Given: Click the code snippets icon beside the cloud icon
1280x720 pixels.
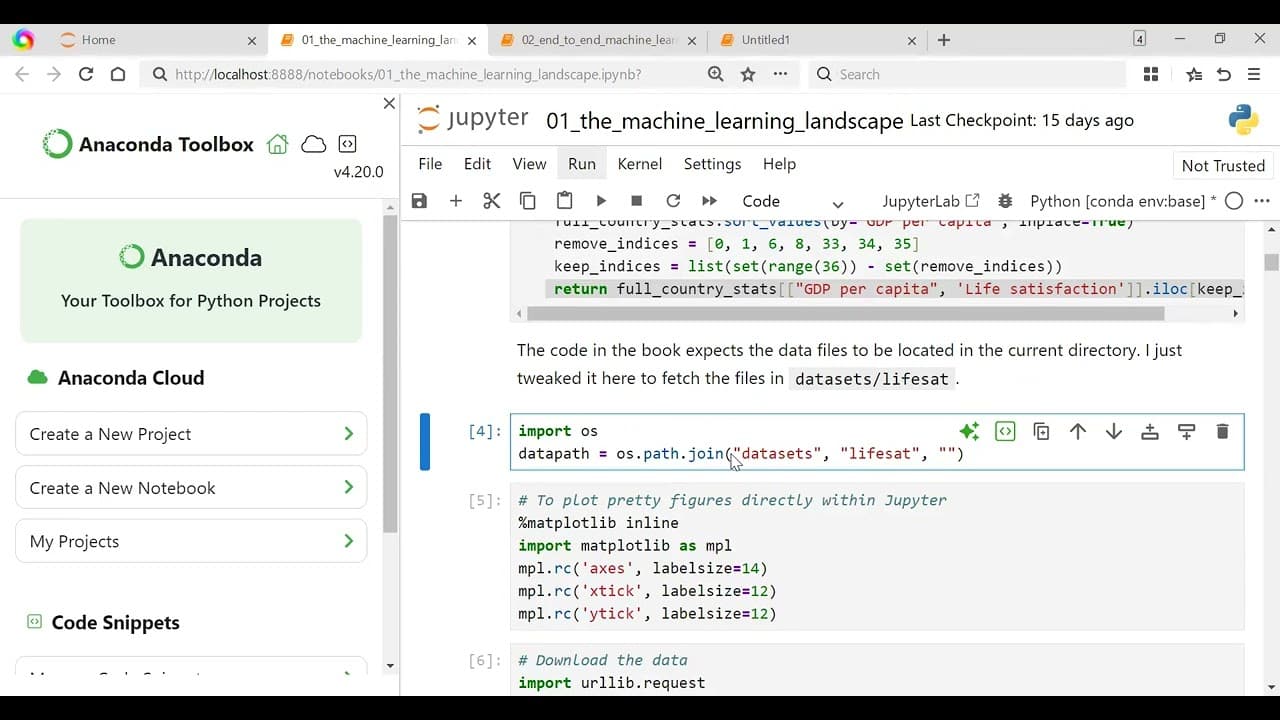Looking at the screenshot, I should (347, 144).
